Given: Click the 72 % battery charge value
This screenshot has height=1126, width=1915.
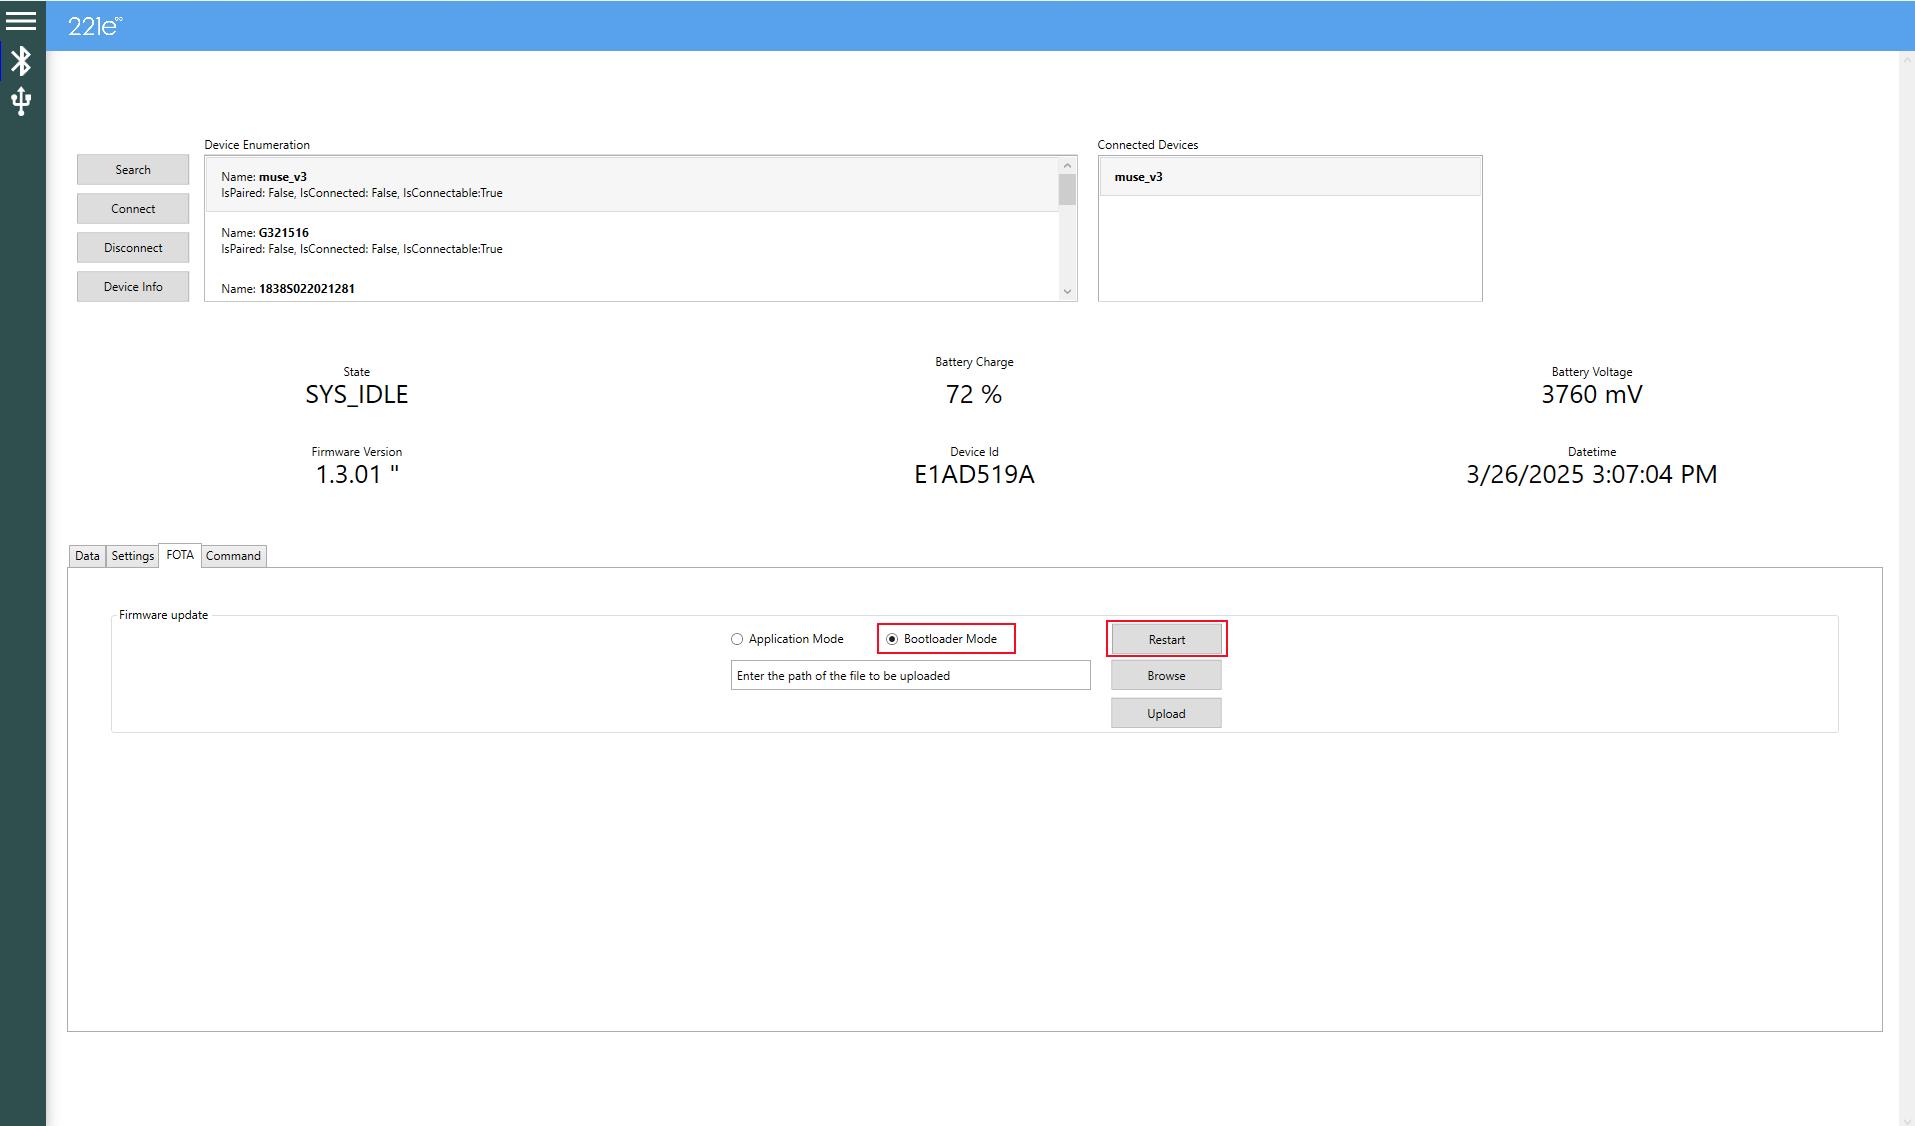Looking at the screenshot, I should tap(974, 395).
